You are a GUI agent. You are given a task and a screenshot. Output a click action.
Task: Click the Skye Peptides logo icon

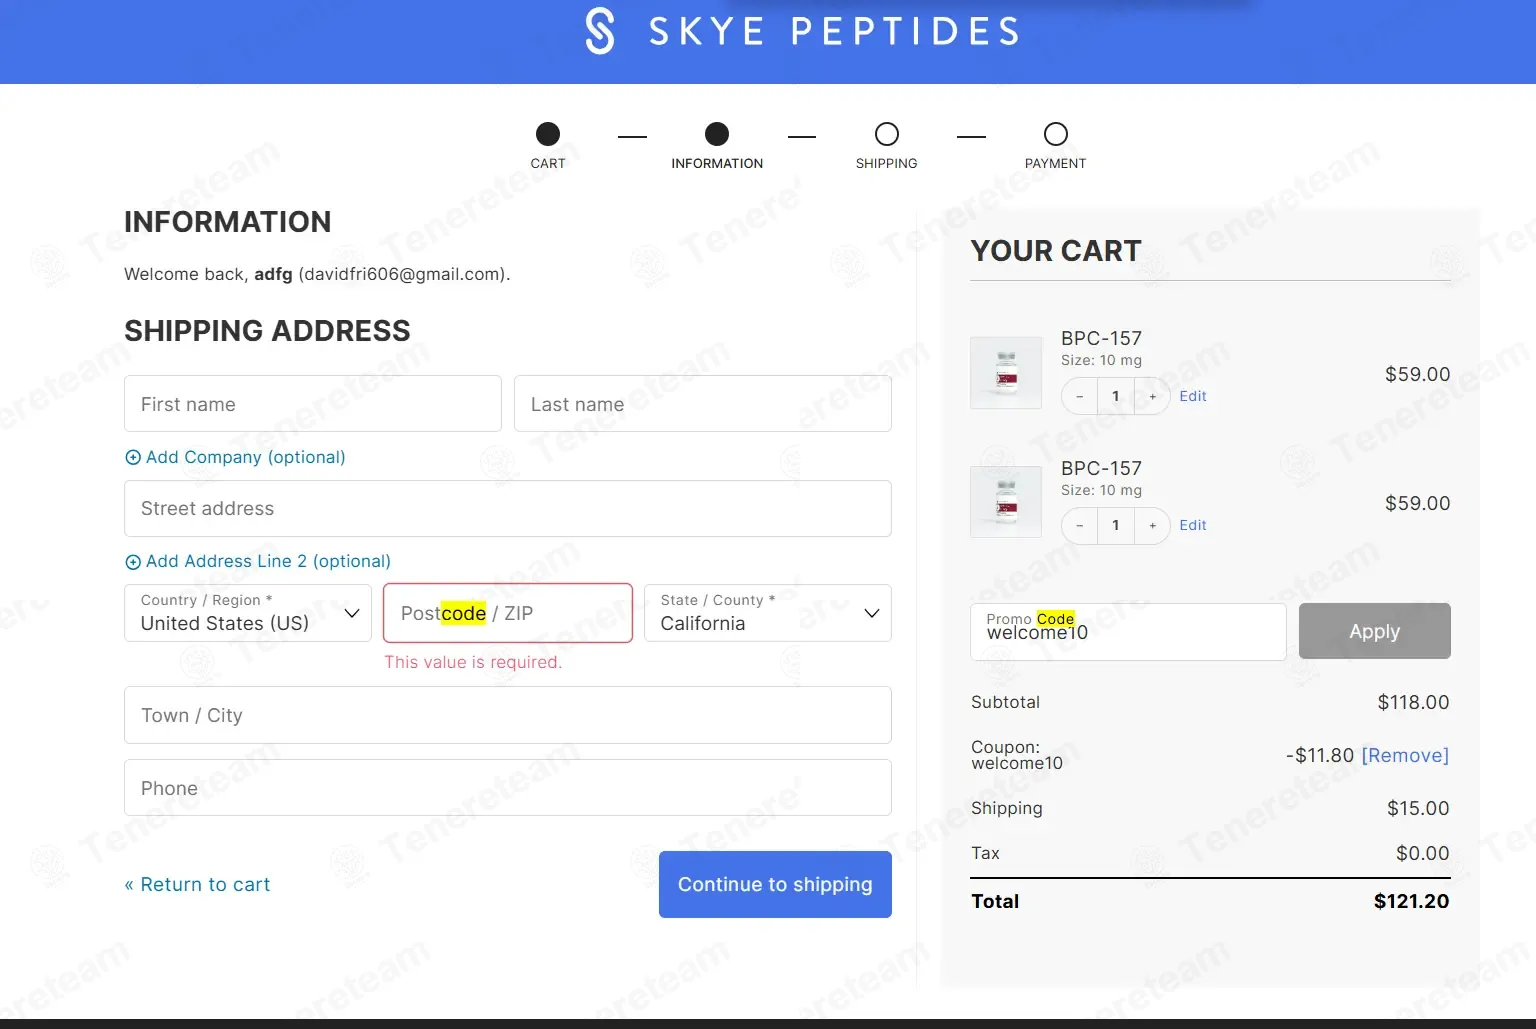tap(600, 31)
